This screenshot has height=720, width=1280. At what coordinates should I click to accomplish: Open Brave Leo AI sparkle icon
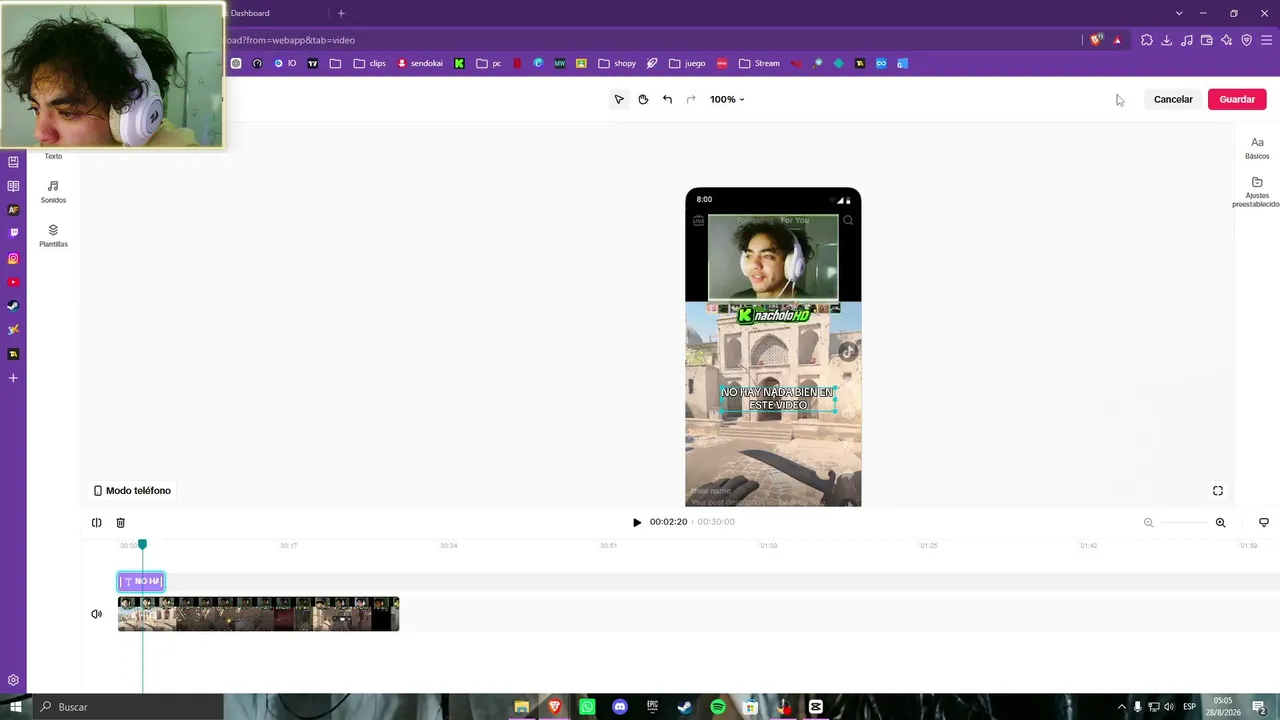click(x=1227, y=40)
